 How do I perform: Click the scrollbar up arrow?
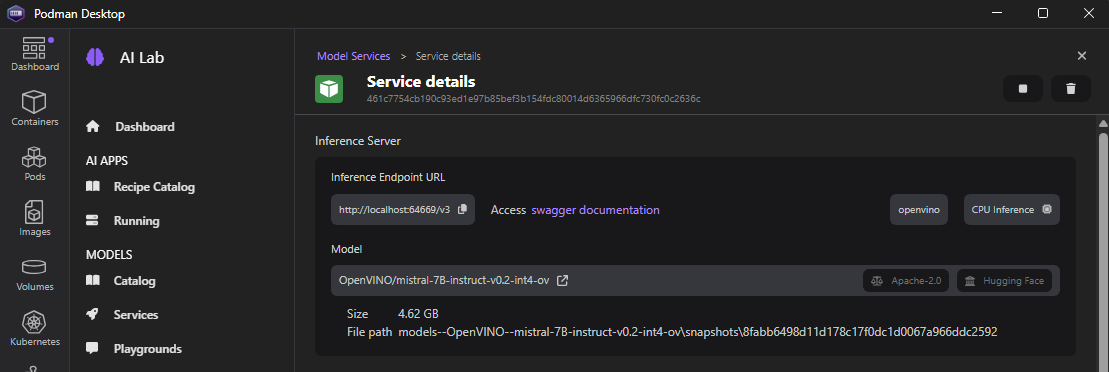1103,124
